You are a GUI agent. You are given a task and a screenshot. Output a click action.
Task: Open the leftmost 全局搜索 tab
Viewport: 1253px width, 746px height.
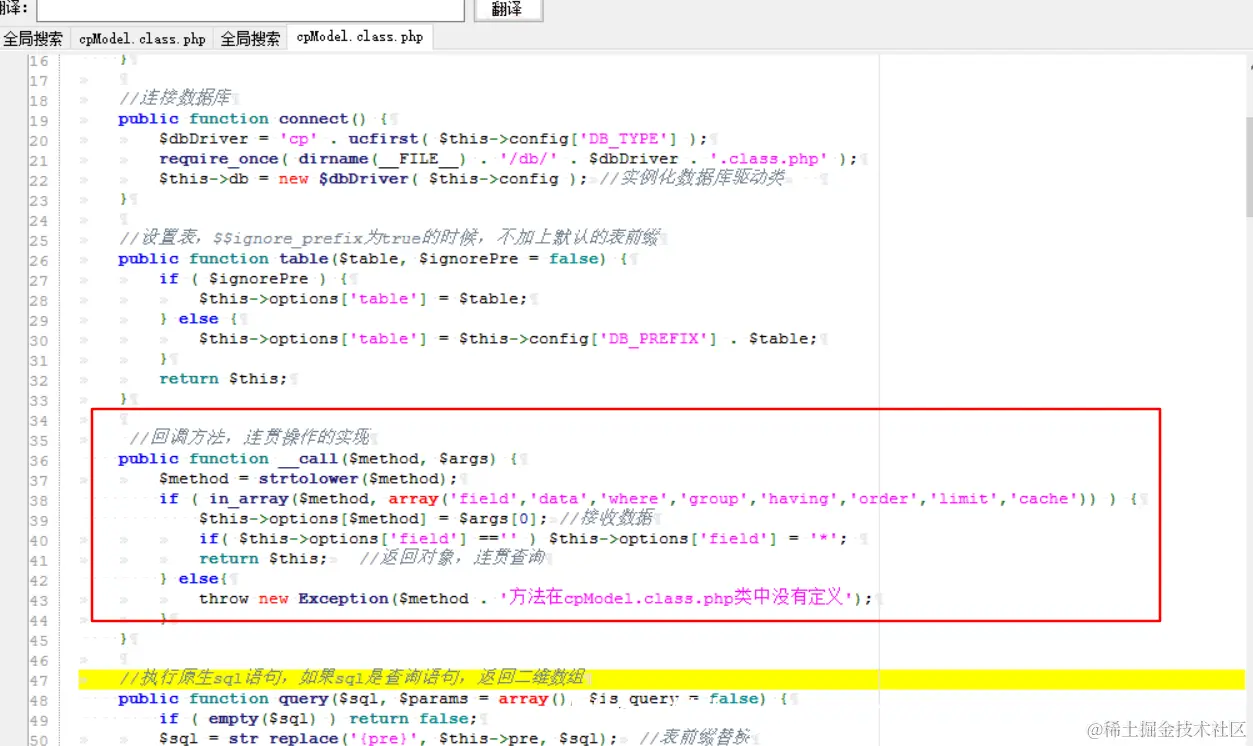point(34,39)
